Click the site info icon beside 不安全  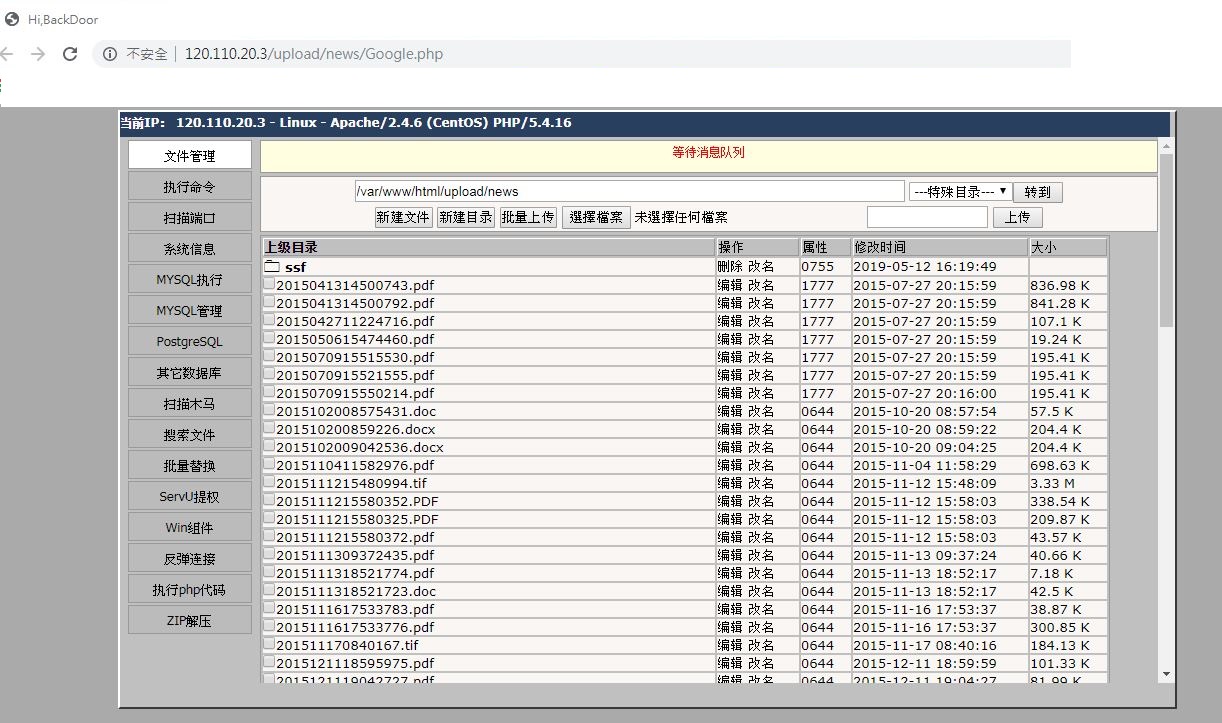(110, 54)
